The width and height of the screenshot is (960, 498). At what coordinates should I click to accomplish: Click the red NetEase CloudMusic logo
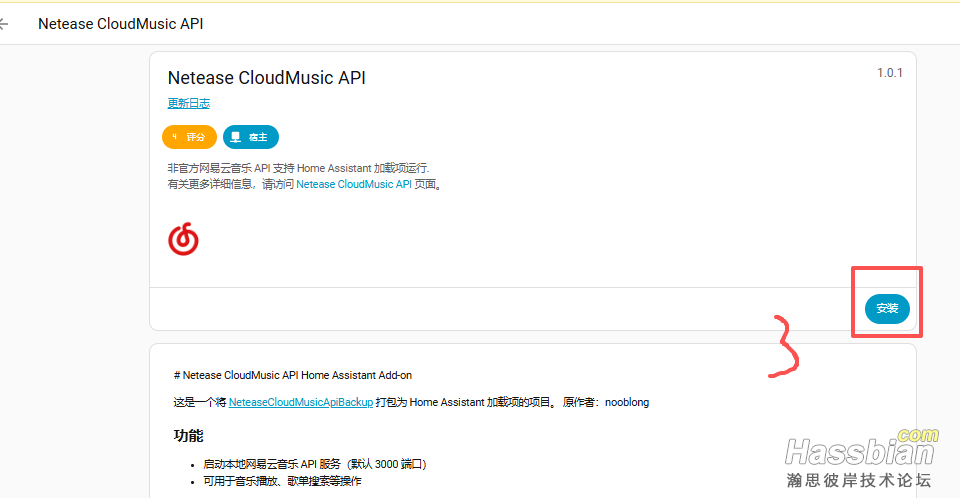184,239
